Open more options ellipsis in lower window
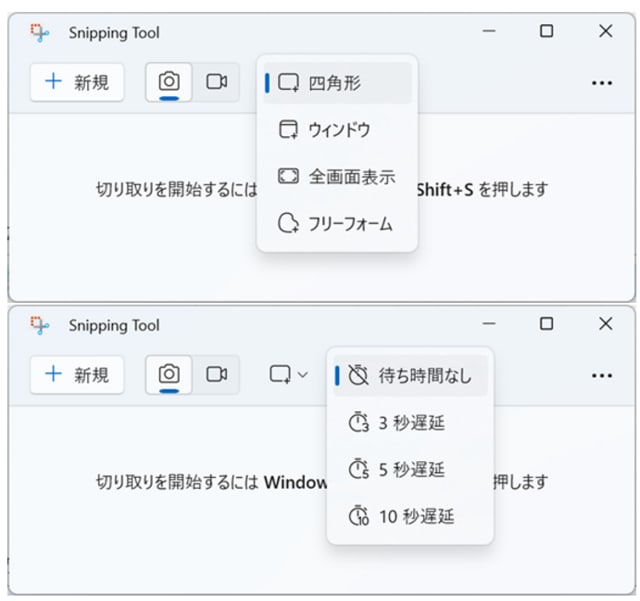The width and height of the screenshot is (640, 601). (x=602, y=376)
